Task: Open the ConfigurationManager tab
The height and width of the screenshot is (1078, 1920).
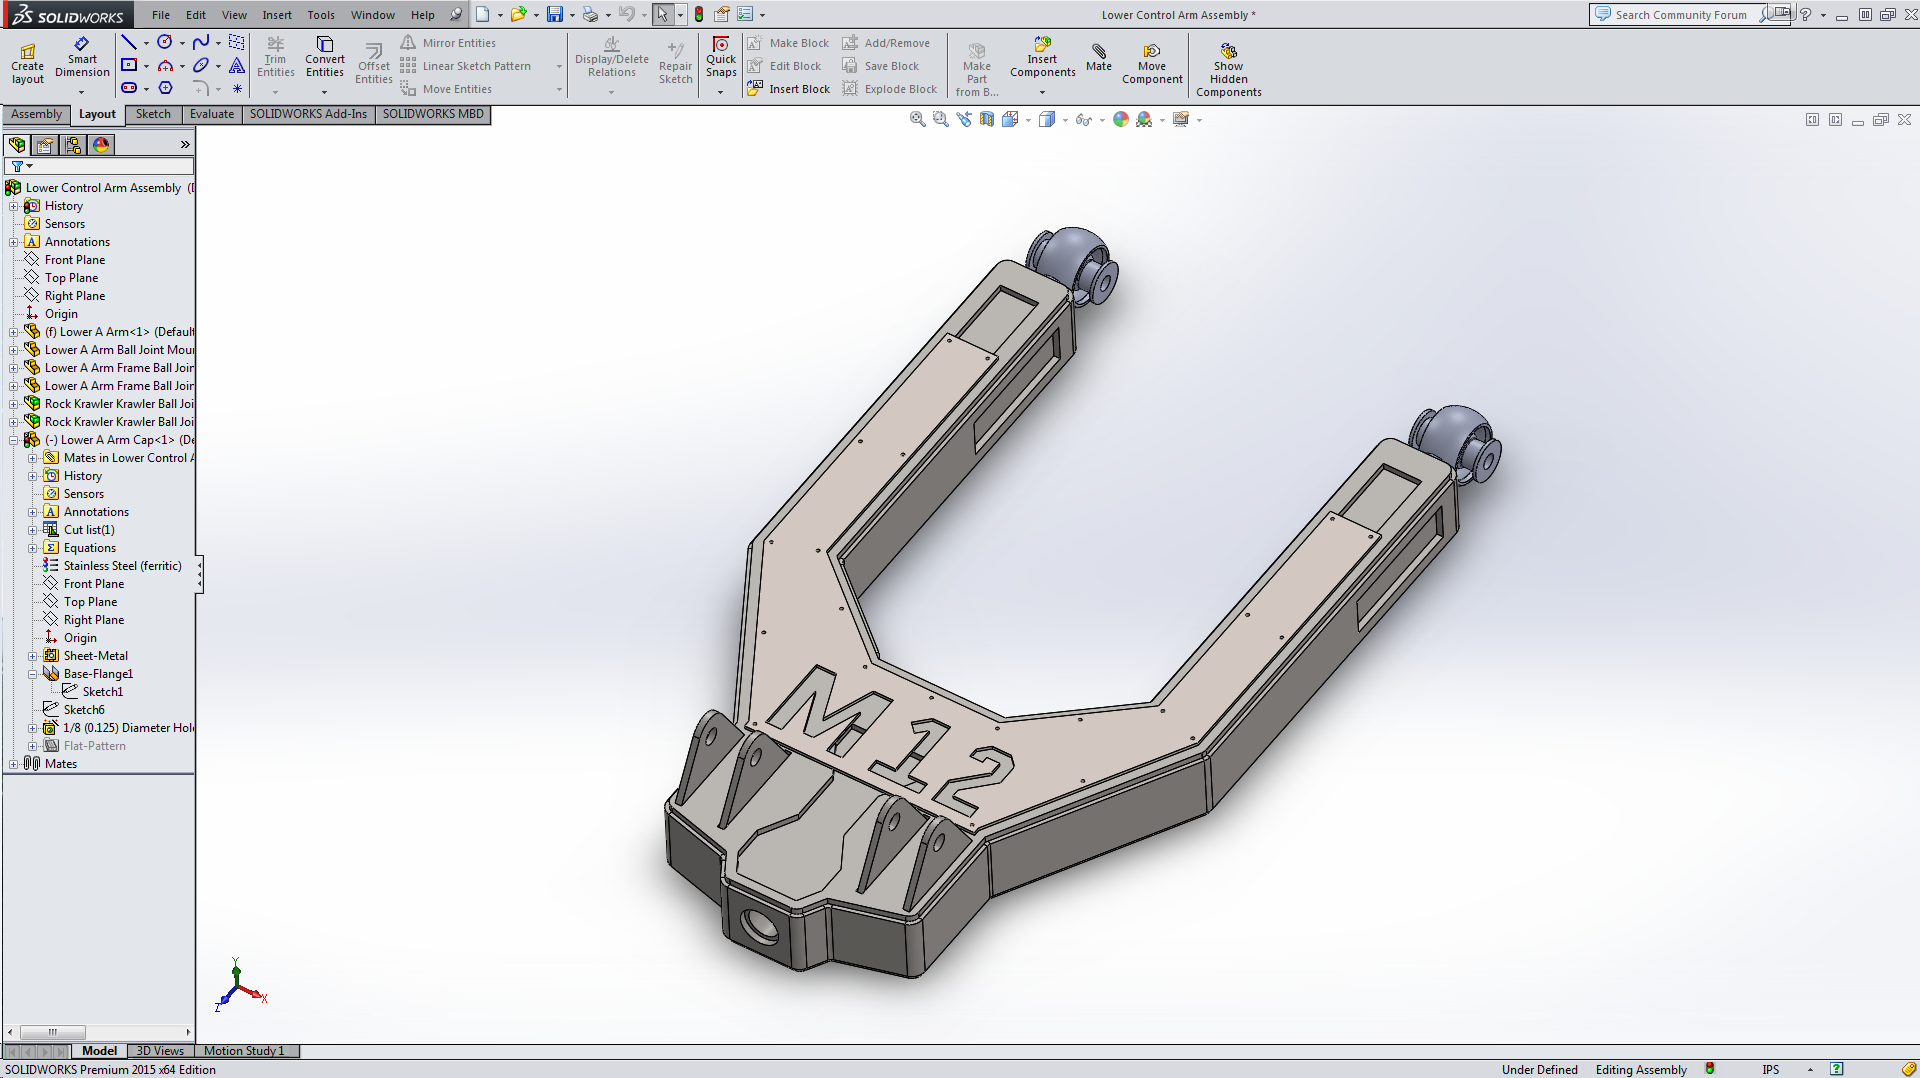Action: coord(73,145)
